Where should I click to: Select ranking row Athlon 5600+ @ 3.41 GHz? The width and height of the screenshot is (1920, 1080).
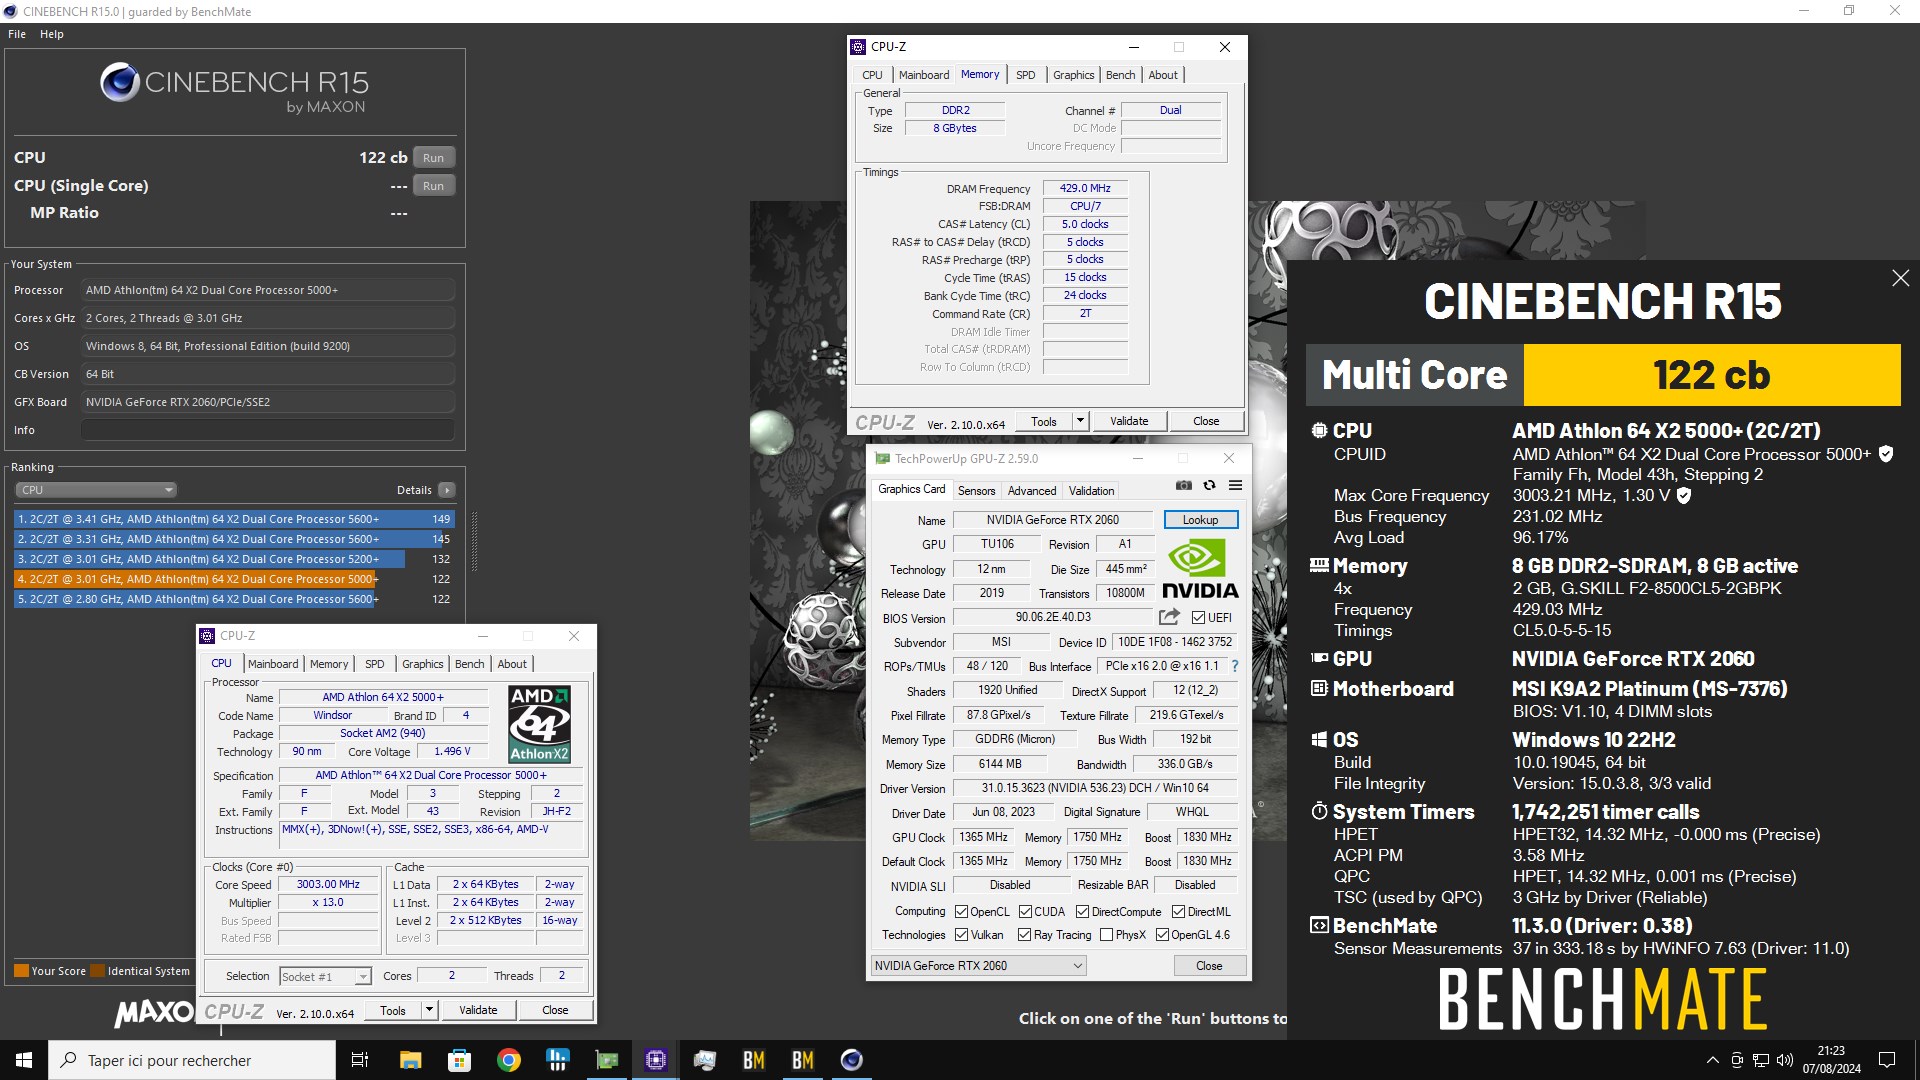pos(234,519)
